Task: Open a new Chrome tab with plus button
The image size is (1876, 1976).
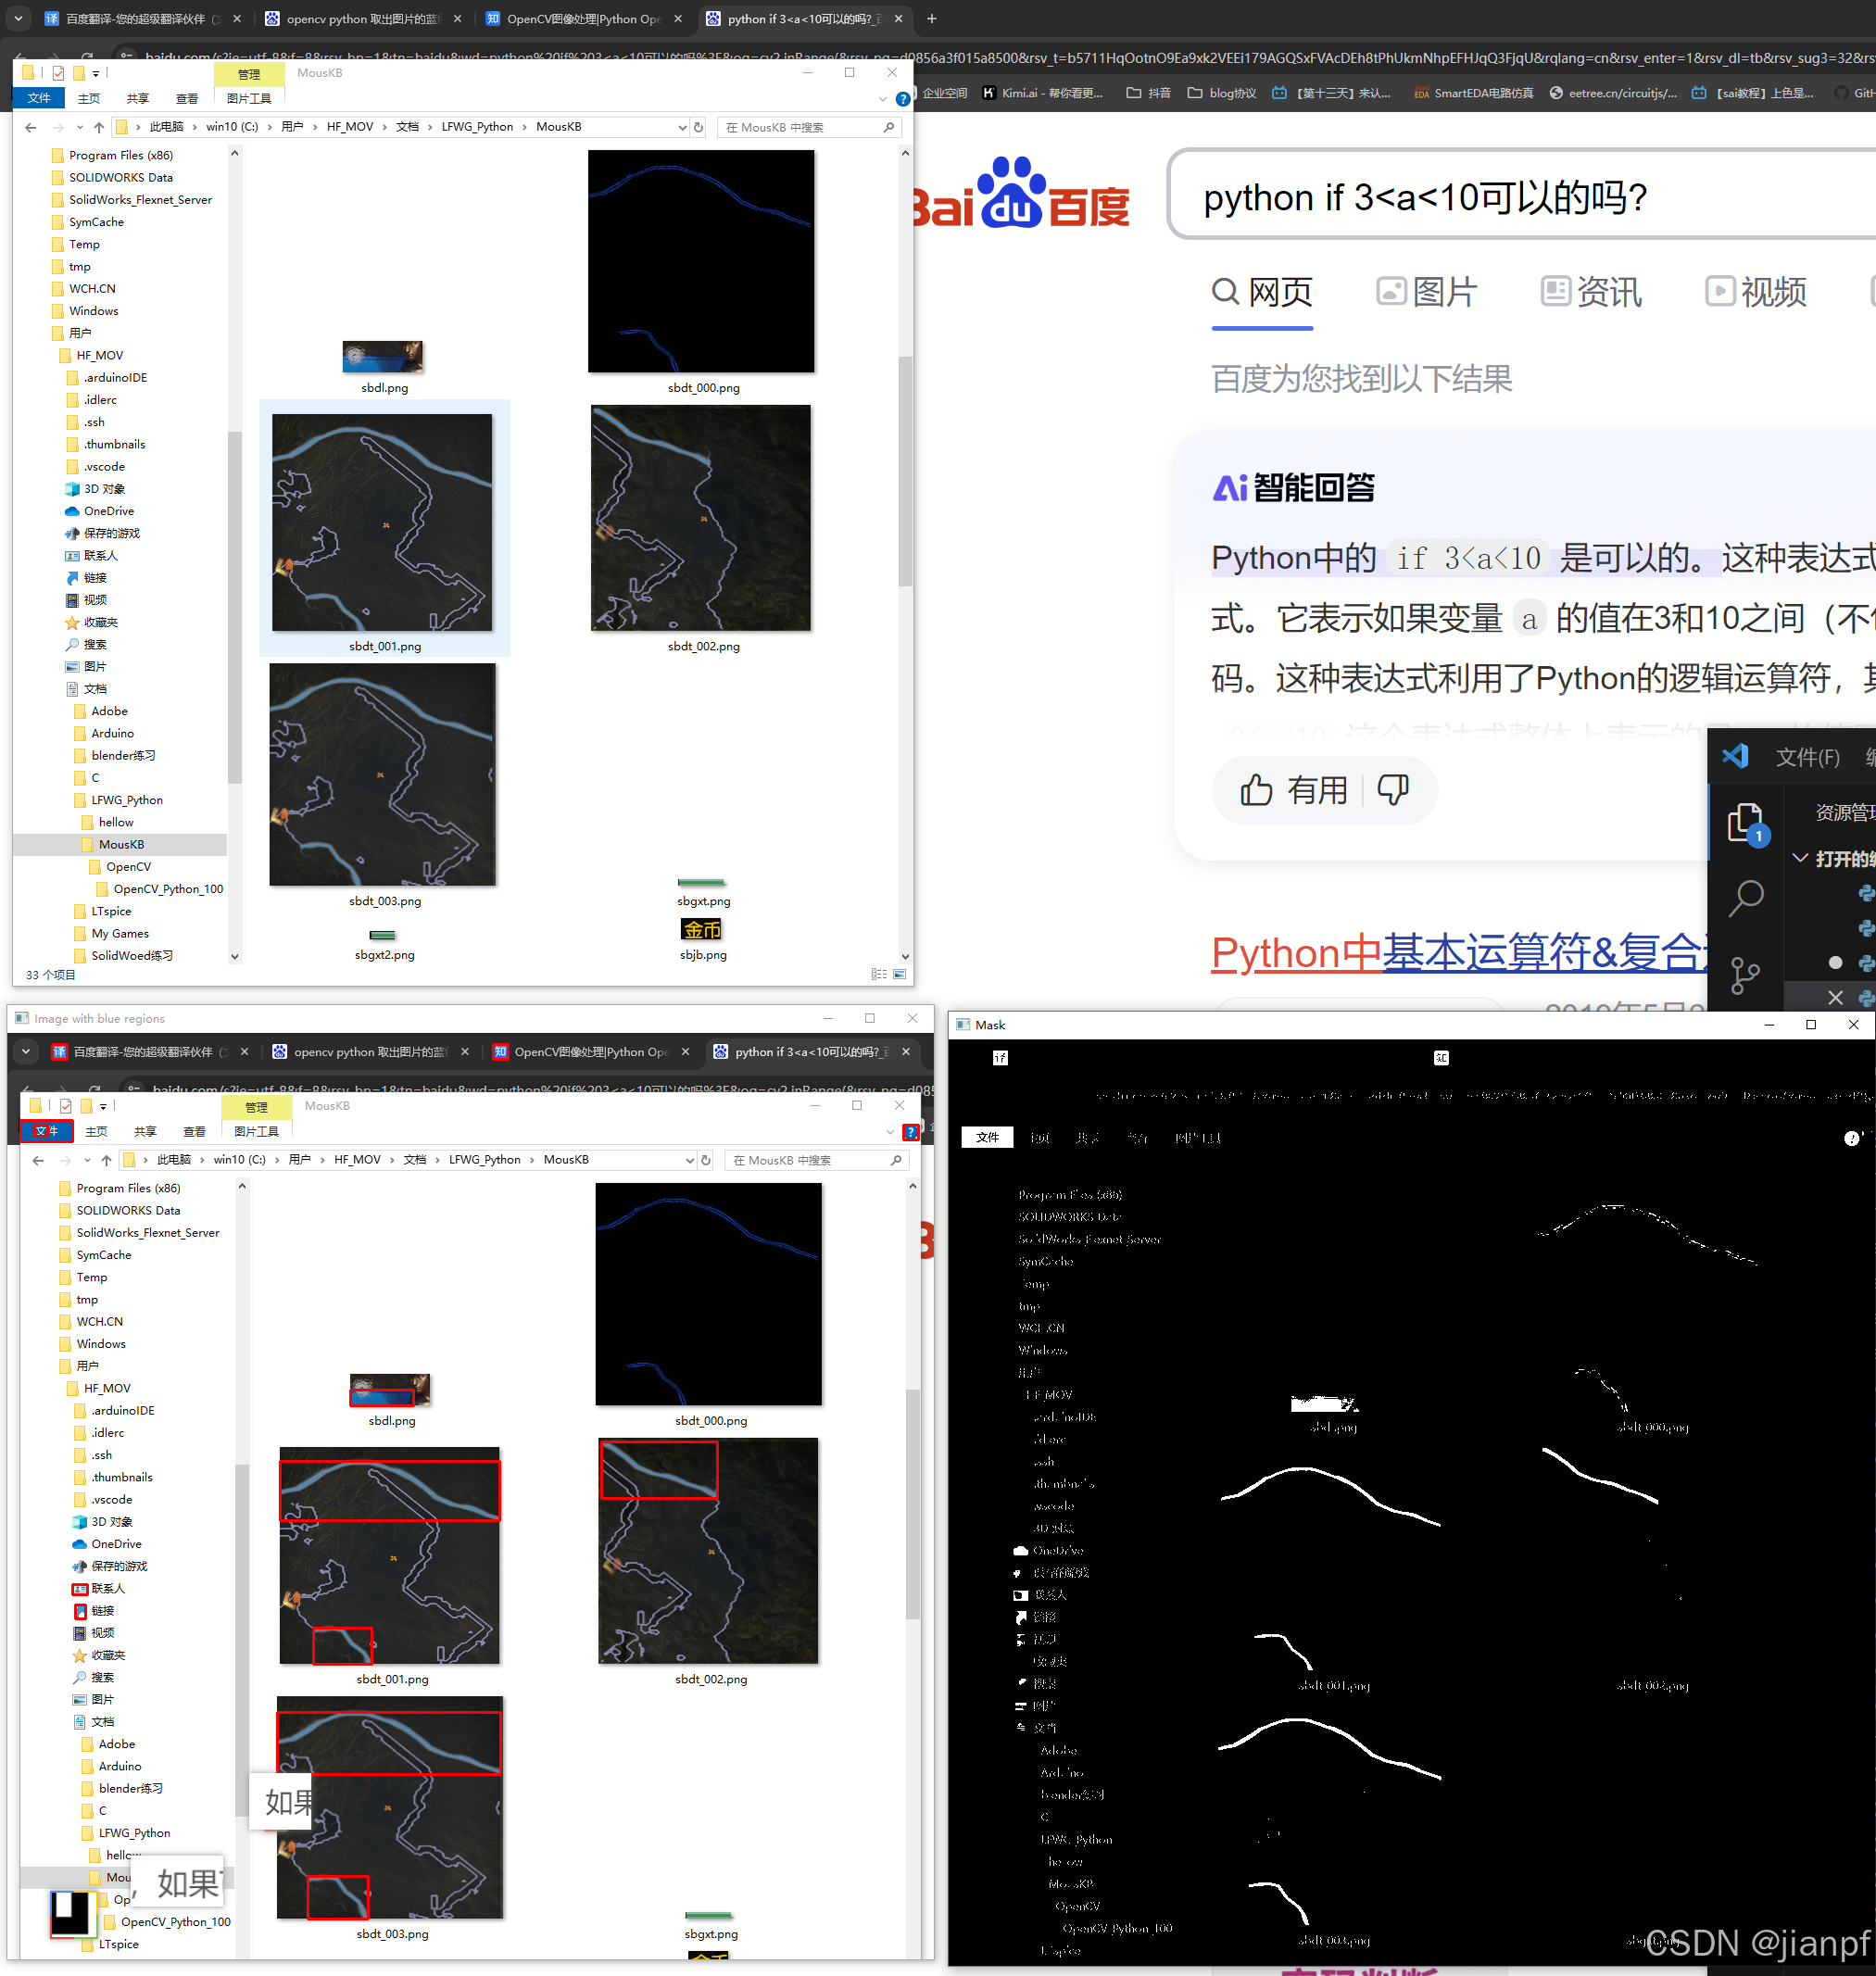Action: click(931, 18)
